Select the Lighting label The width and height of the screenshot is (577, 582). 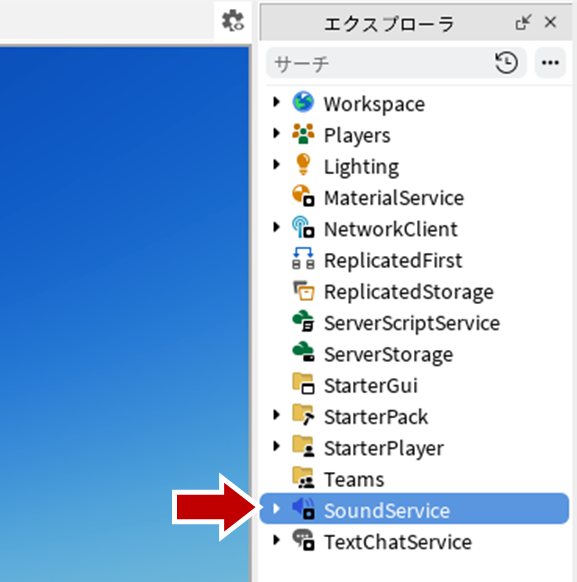point(361,167)
